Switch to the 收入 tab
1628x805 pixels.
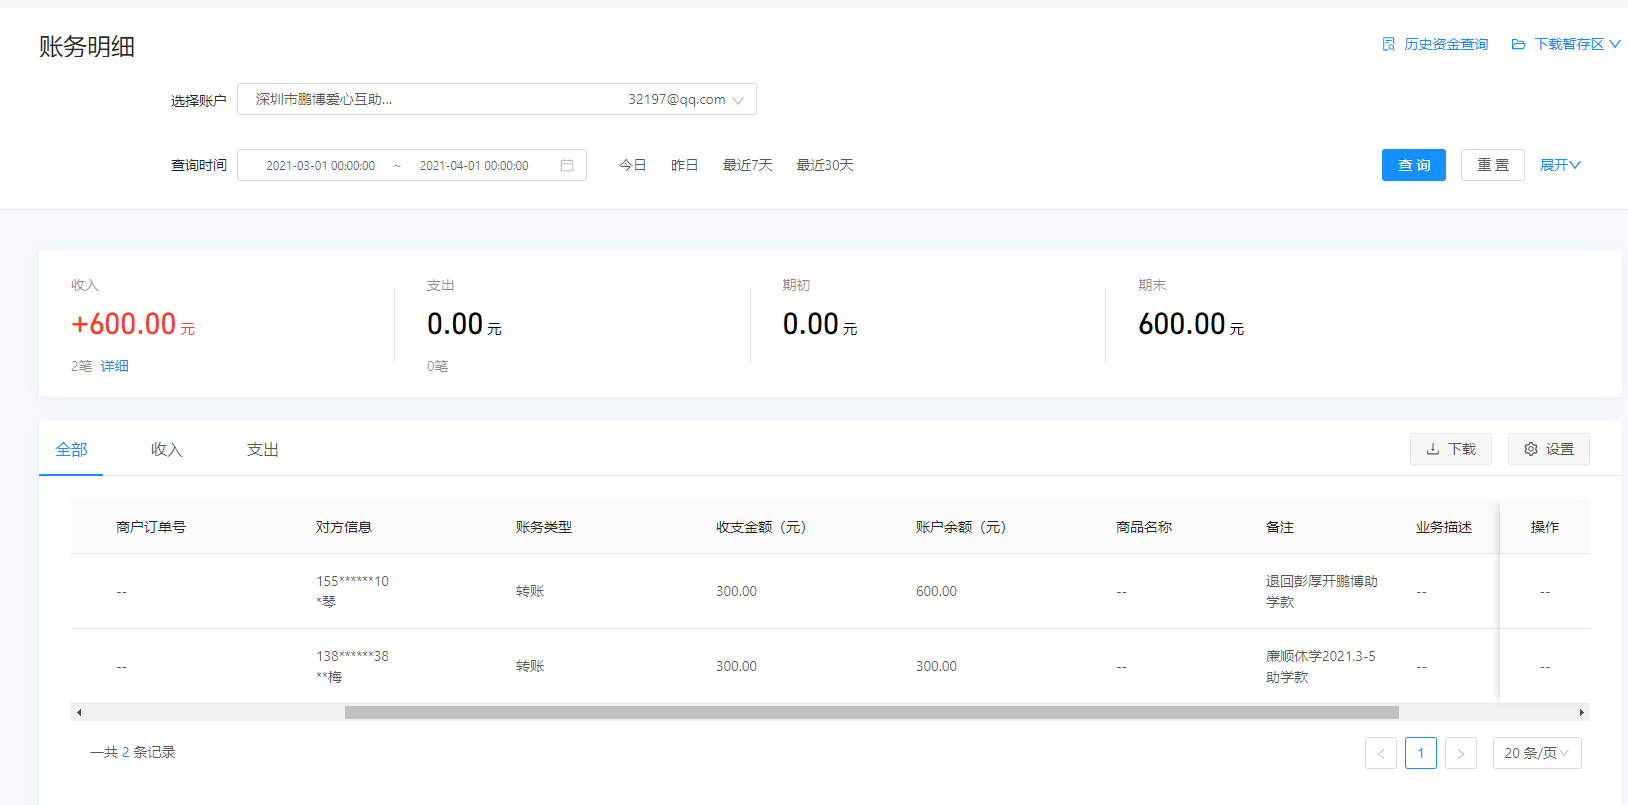click(167, 450)
